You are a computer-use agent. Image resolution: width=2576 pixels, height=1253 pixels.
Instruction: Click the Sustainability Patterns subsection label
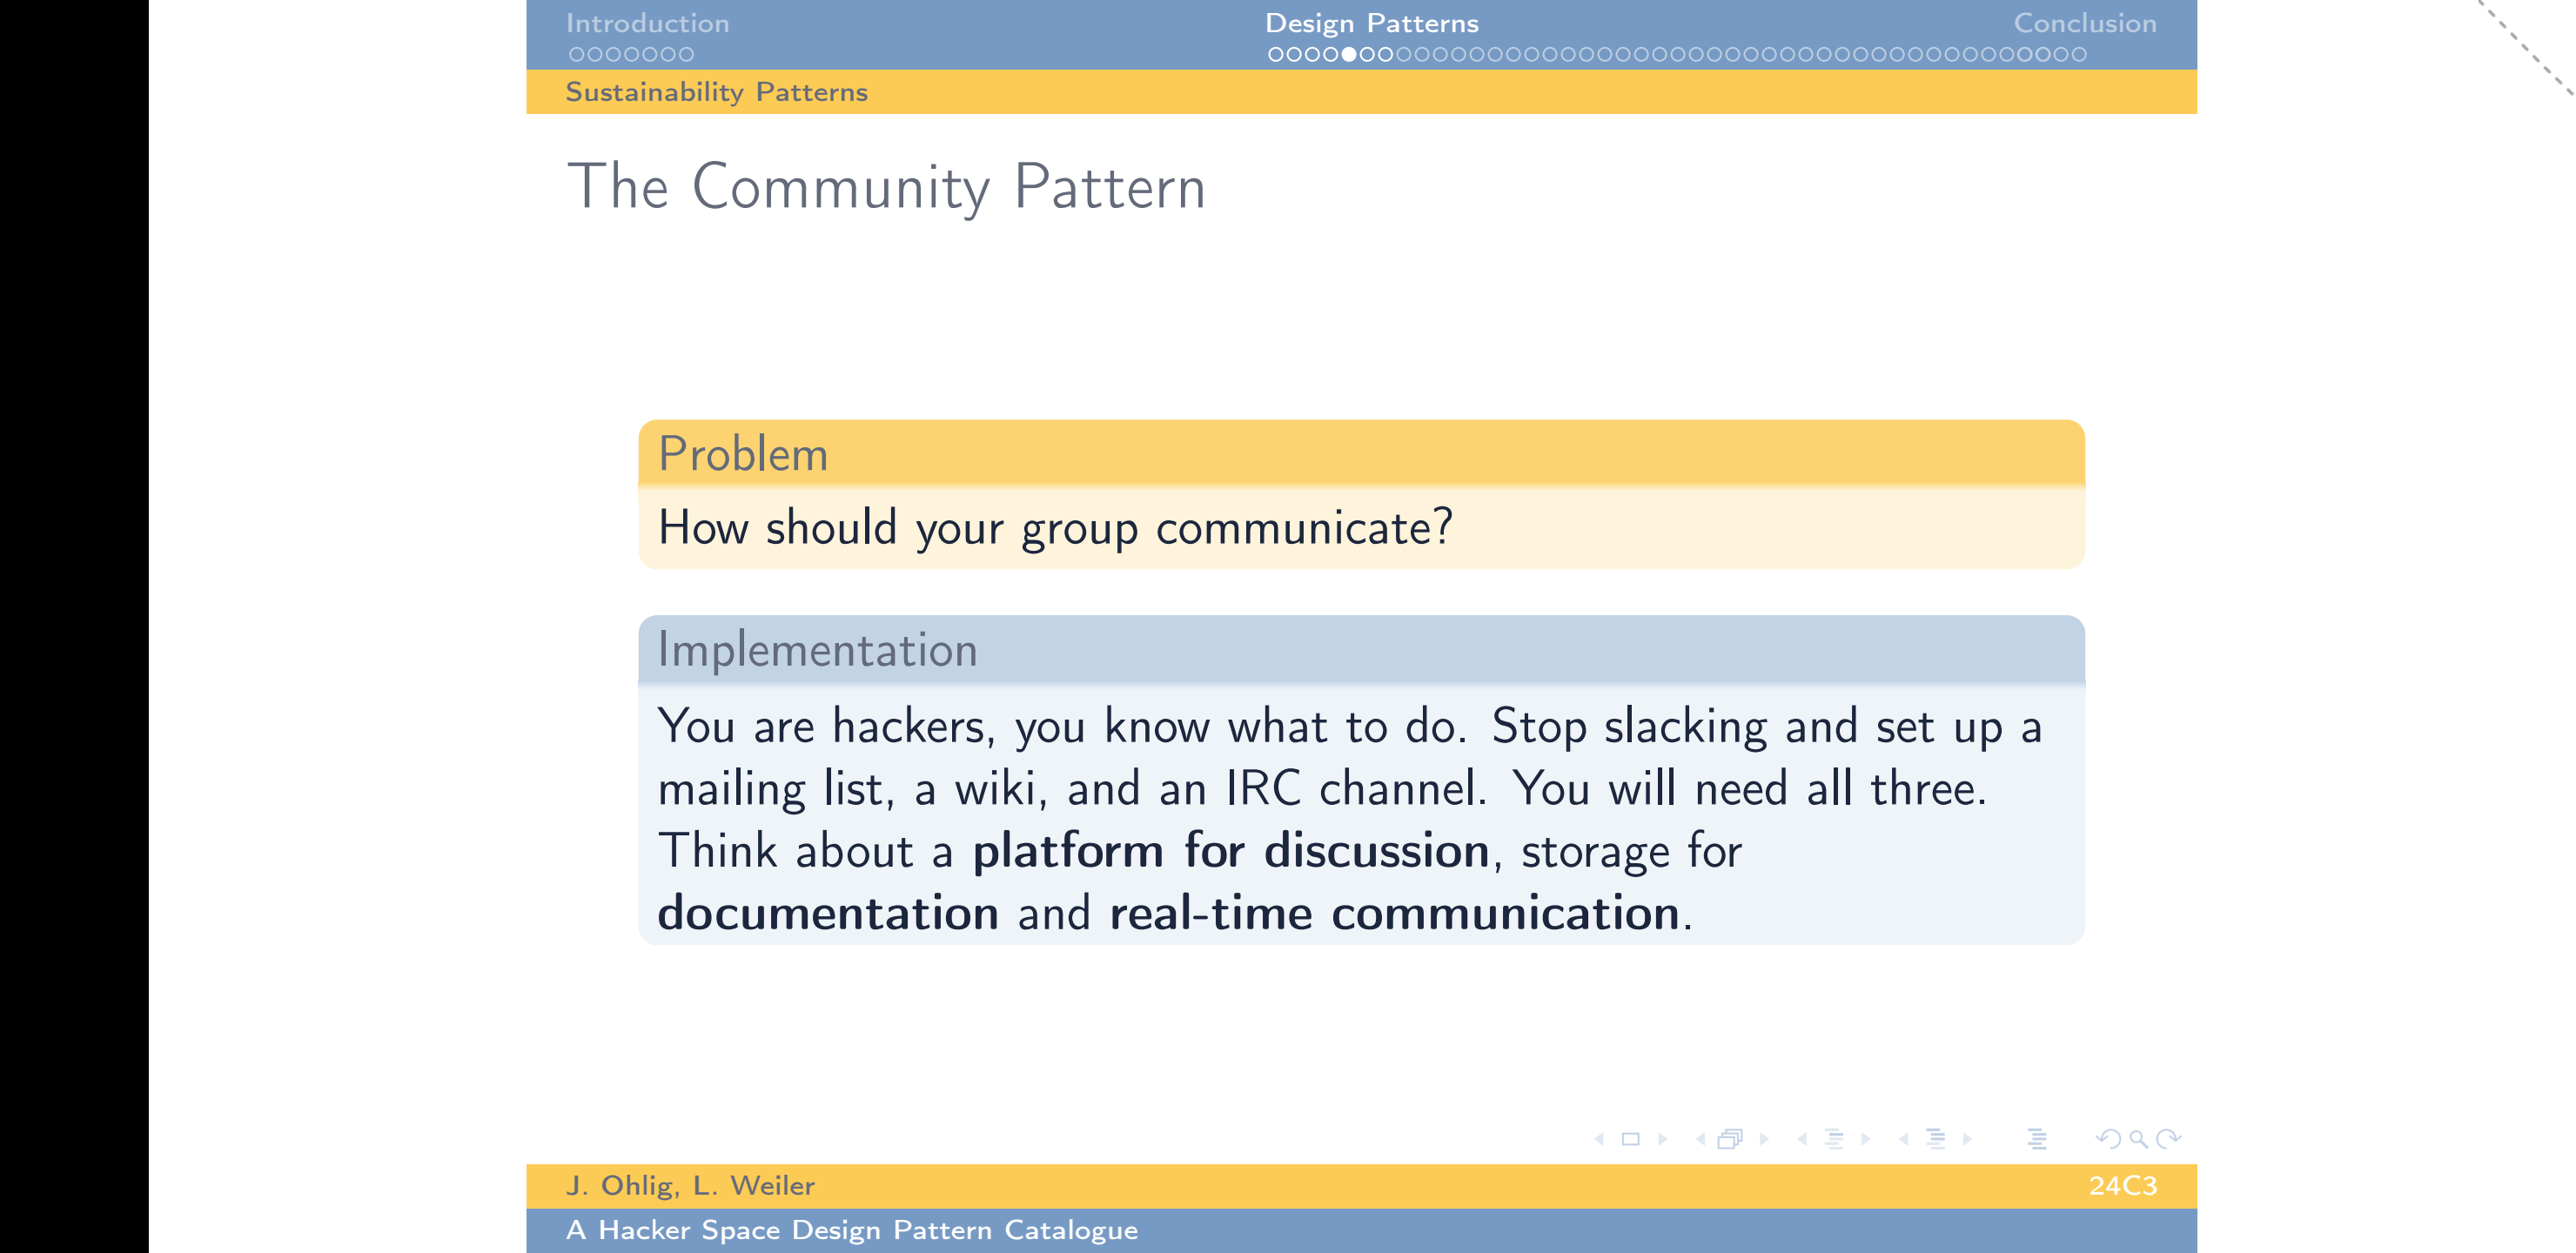716,92
